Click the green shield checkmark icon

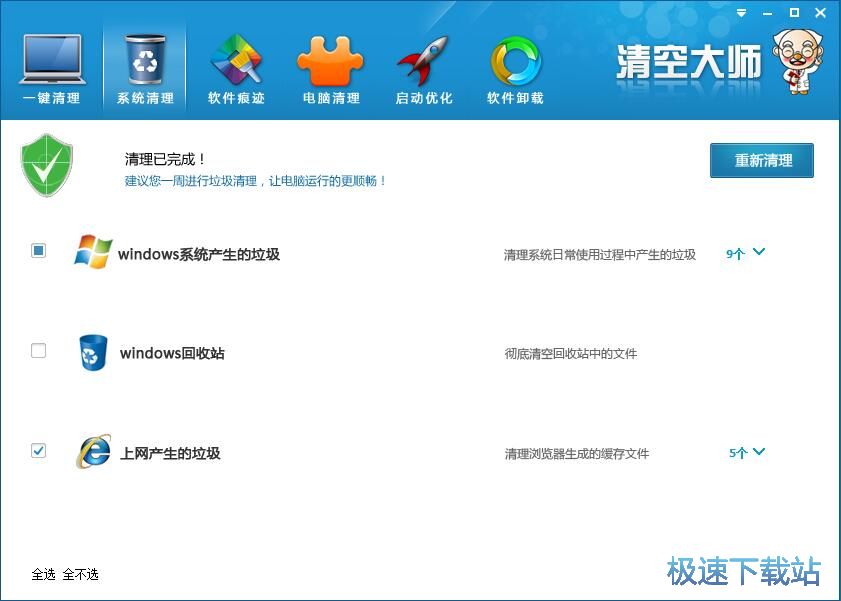(46, 164)
